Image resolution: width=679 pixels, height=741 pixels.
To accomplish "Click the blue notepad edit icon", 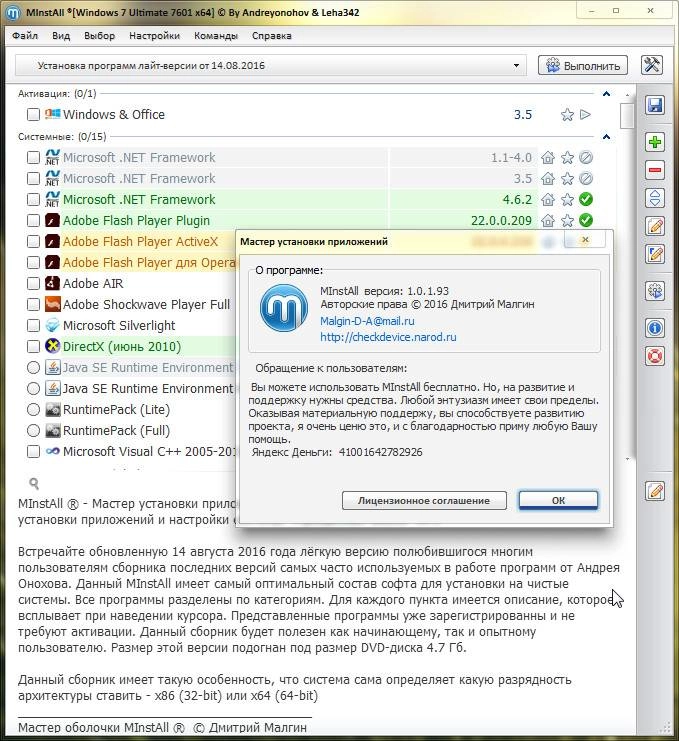I will [x=655, y=254].
